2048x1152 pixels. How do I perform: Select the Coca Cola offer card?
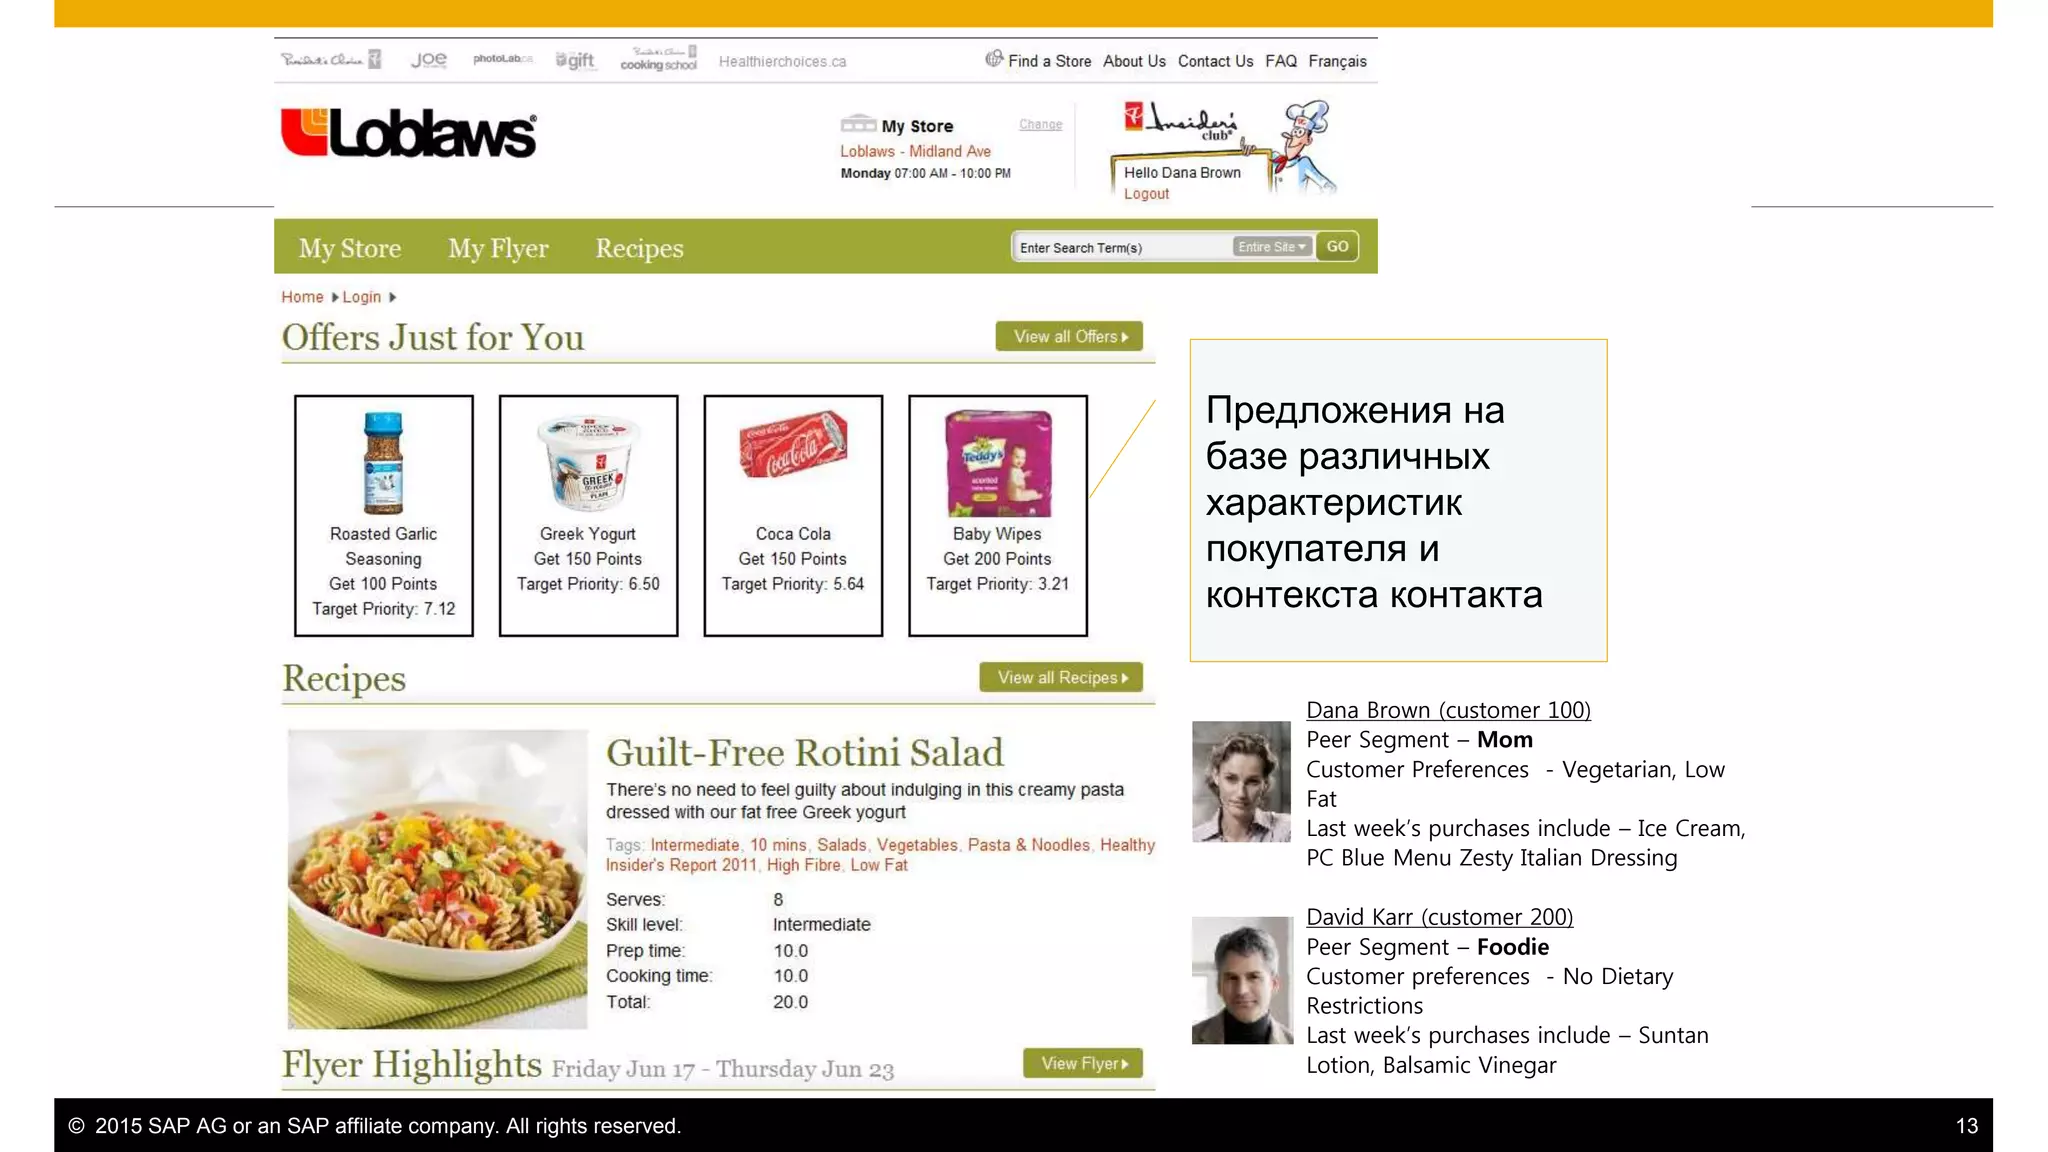click(x=793, y=515)
